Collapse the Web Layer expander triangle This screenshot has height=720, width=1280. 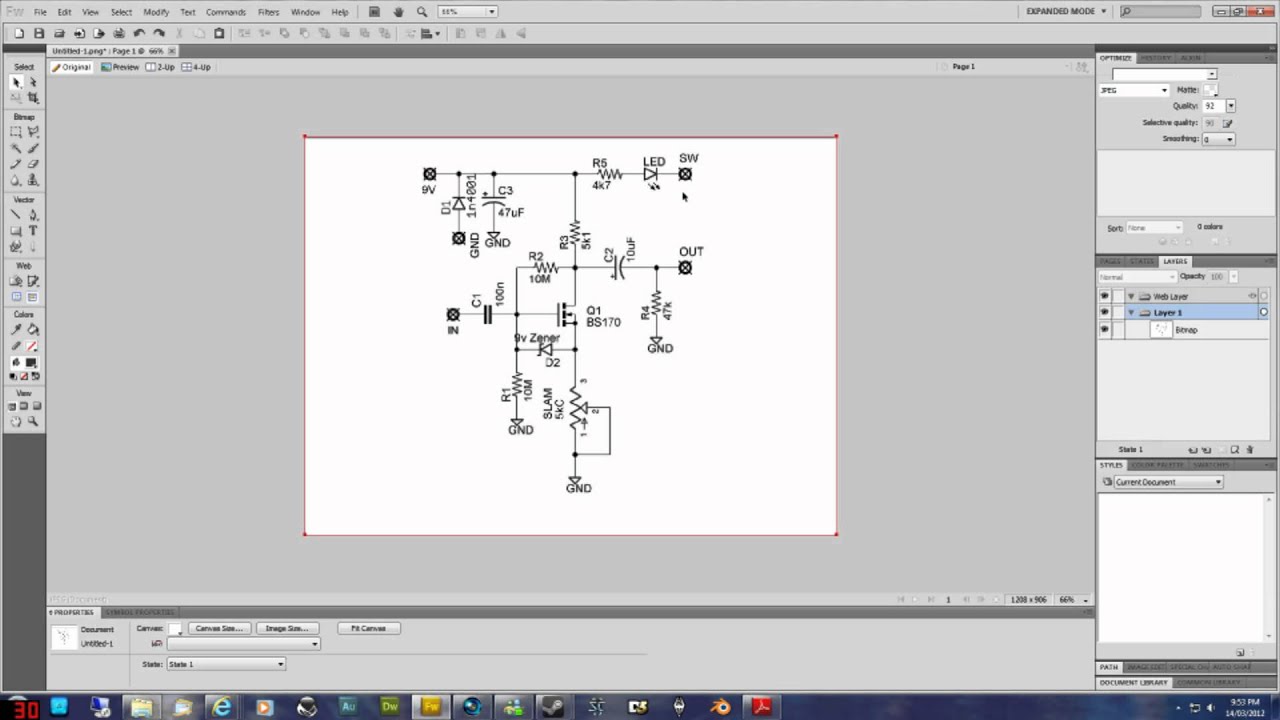click(1131, 296)
